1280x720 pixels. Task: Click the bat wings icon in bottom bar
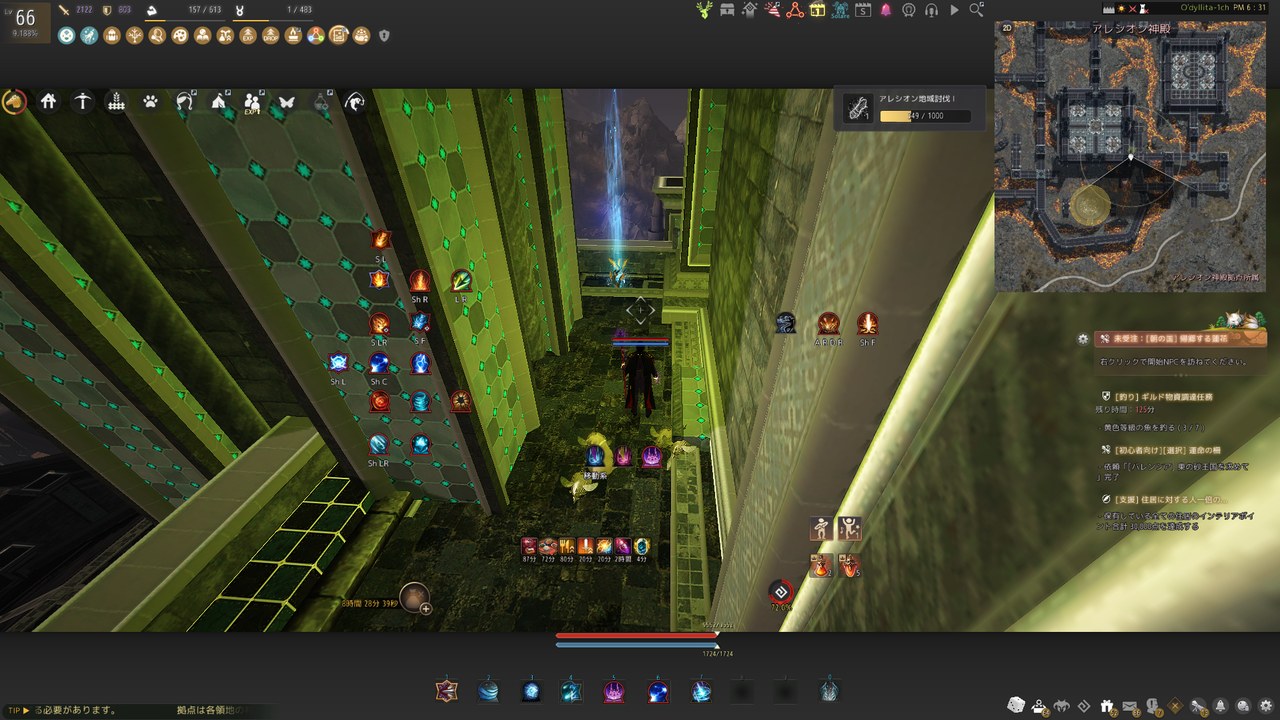tap(1061, 705)
